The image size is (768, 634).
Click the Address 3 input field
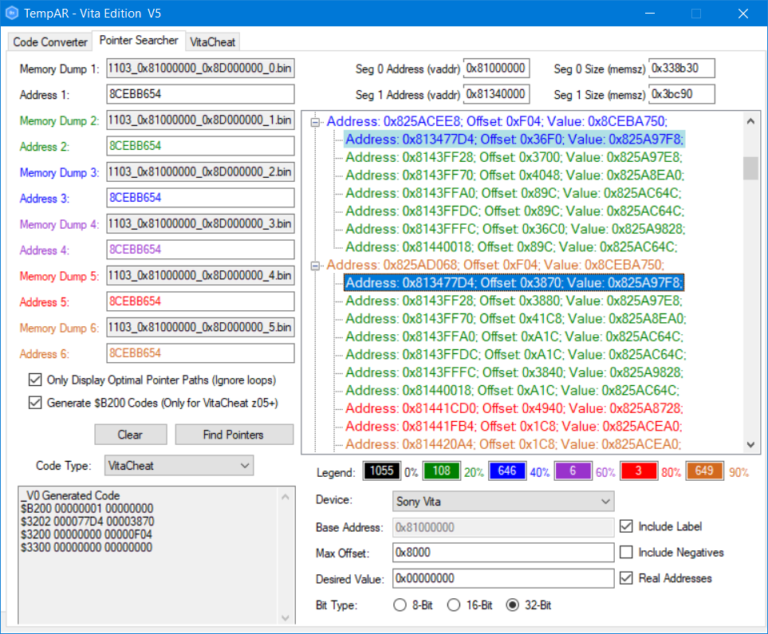(200, 198)
